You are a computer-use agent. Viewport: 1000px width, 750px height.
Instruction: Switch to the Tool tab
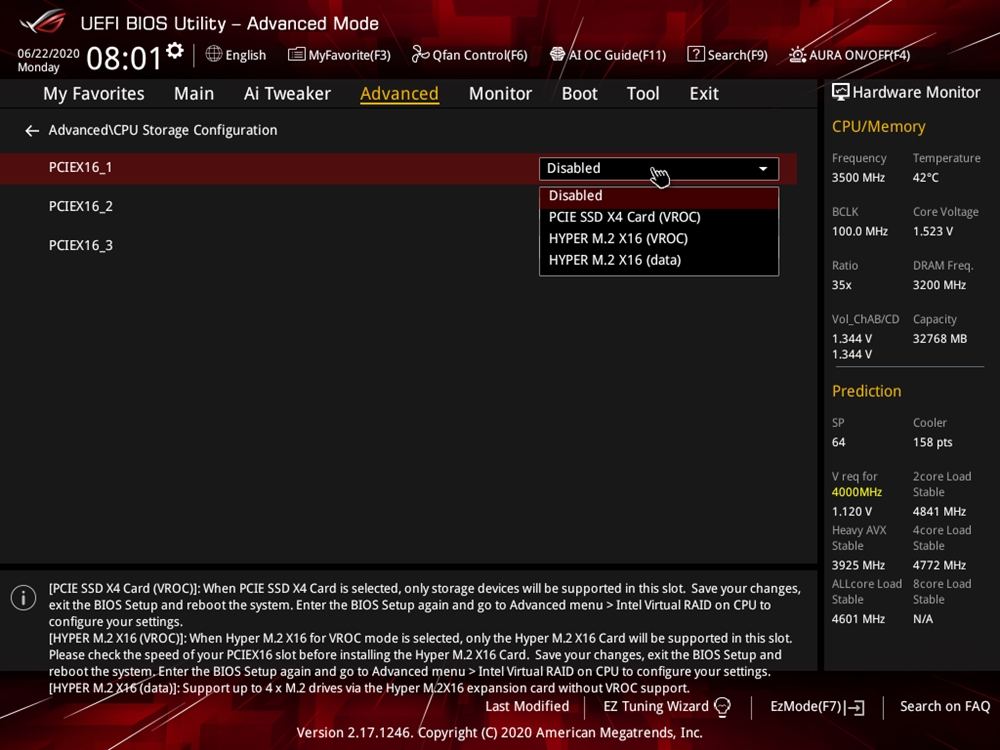pos(643,94)
